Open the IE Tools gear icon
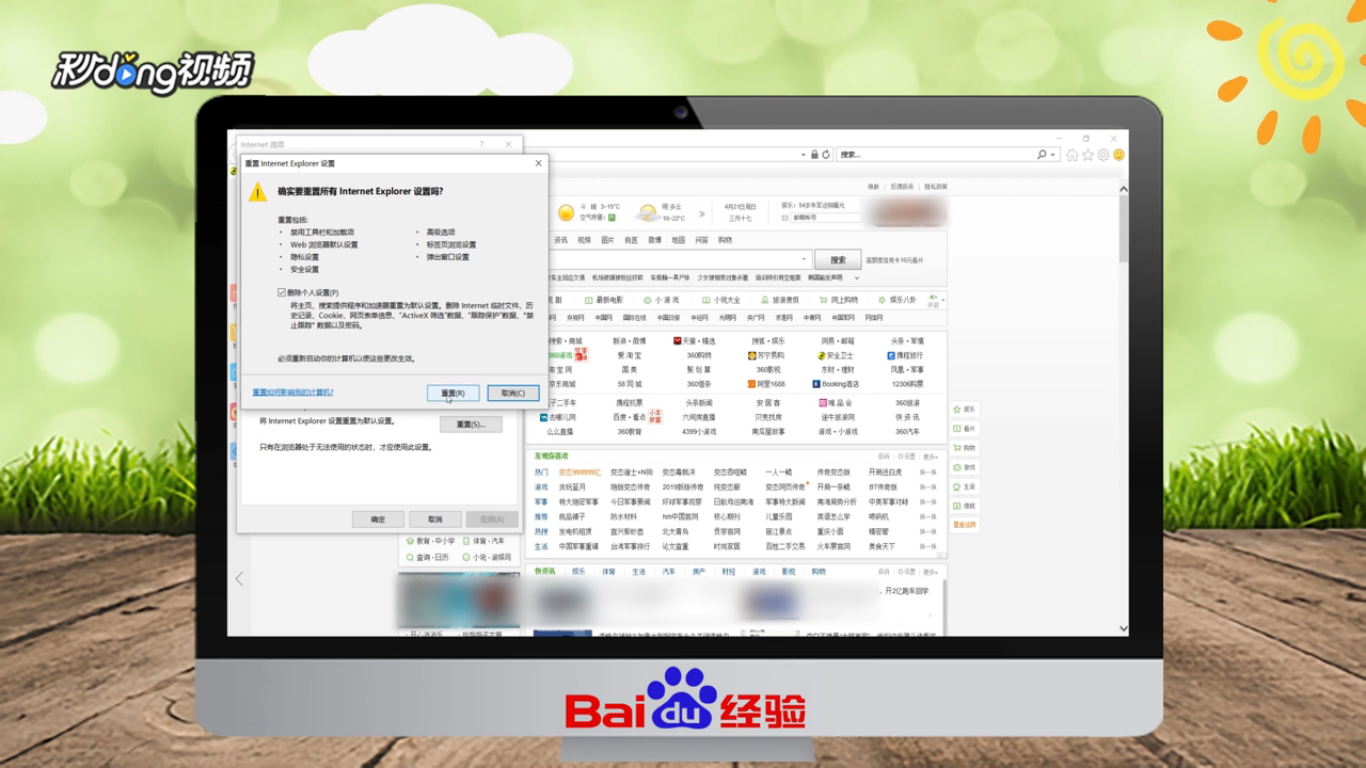 [1103, 155]
